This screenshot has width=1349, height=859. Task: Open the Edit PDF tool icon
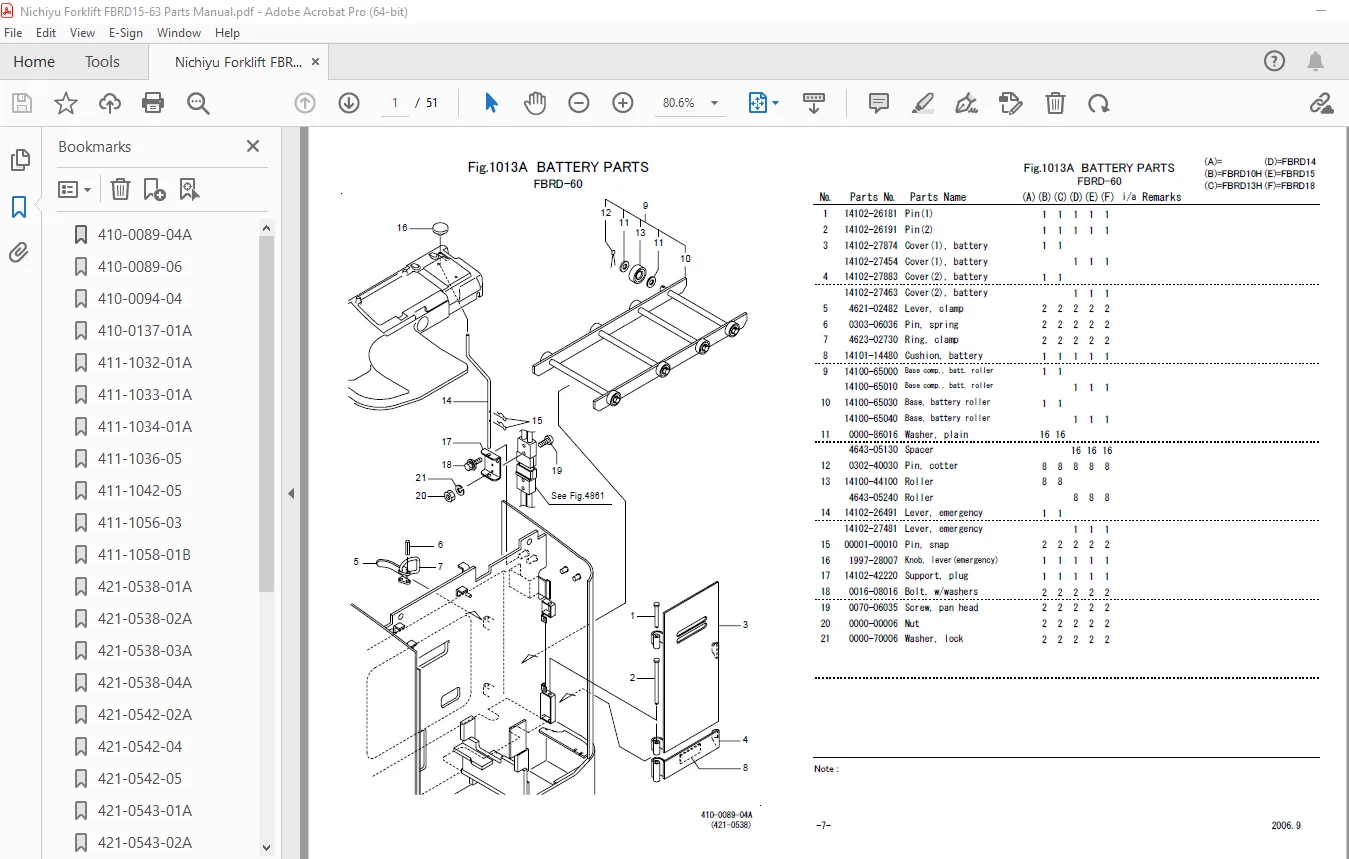coord(1010,103)
